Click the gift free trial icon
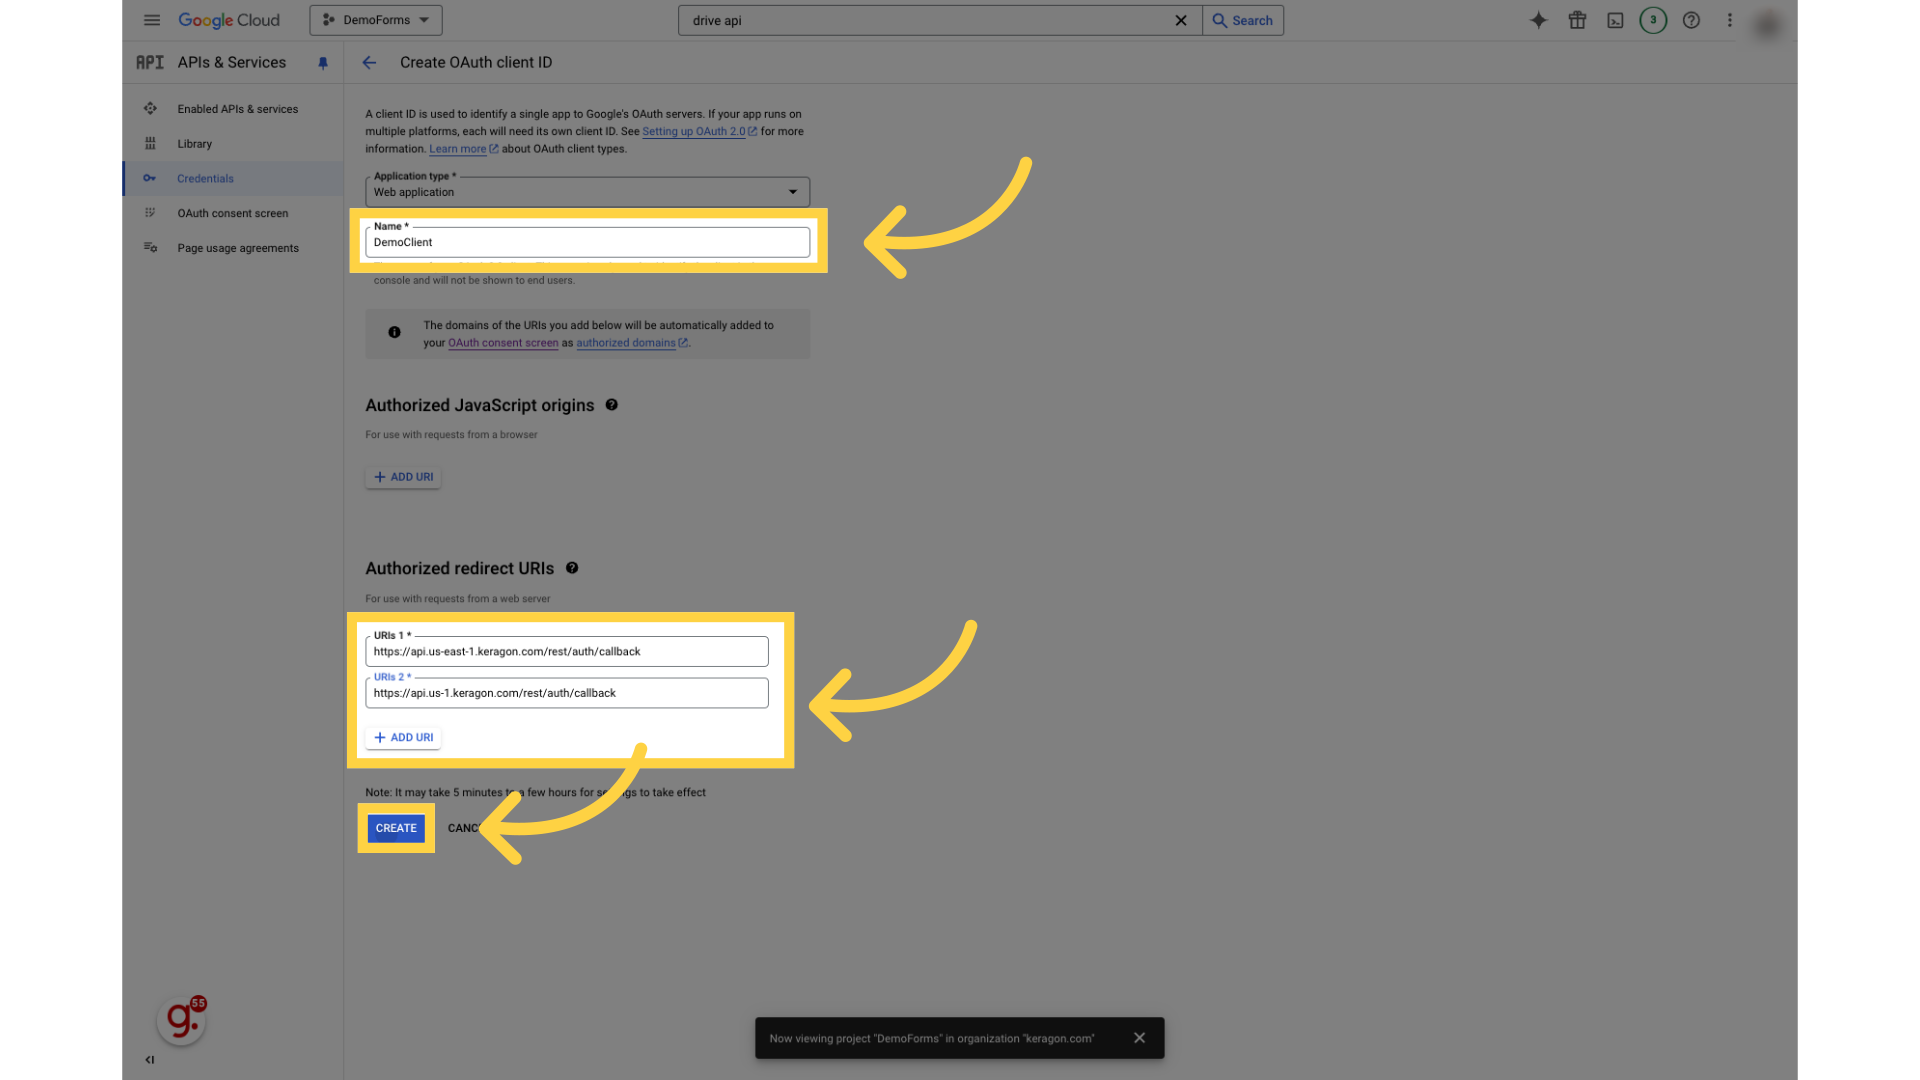This screenshot has height=1080, width=1920. (1577, 20)
